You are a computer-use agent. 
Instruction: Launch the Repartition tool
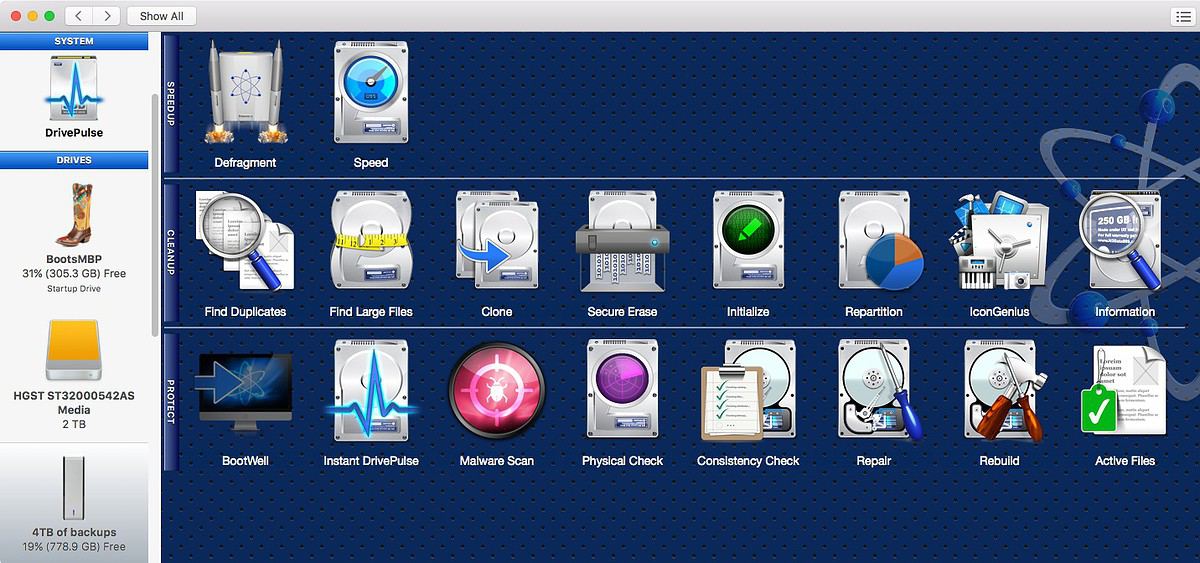pos(873,244)
